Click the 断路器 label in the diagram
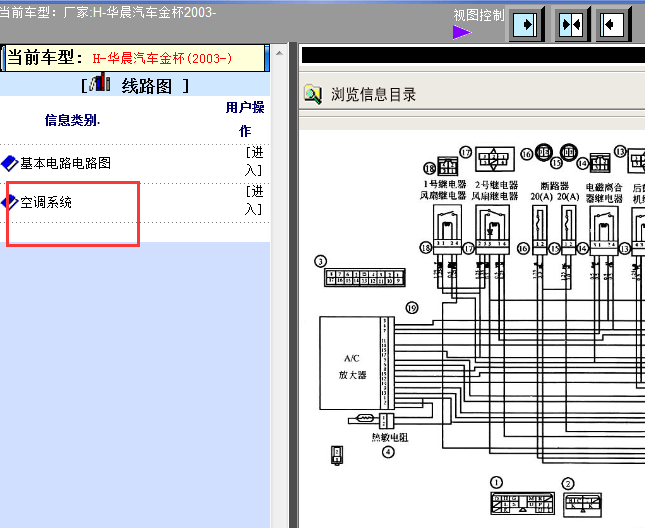 pos(555,186)
